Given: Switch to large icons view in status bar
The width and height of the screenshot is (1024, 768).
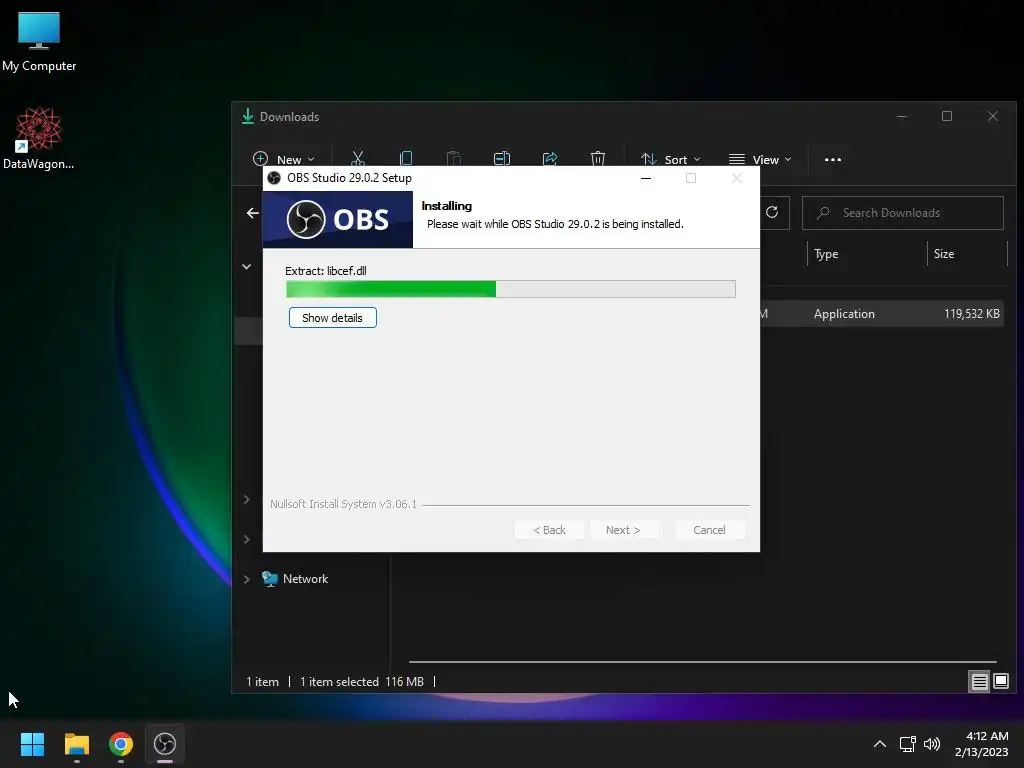Looking at the screenshot, I should pyautogui.click(x=1000, y=682).
